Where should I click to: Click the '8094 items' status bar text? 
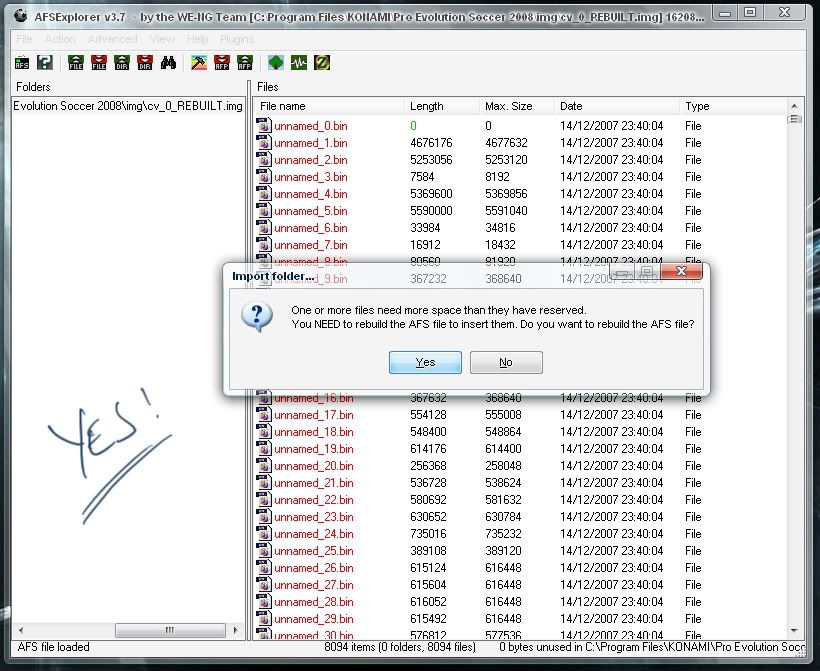point(400,647)
